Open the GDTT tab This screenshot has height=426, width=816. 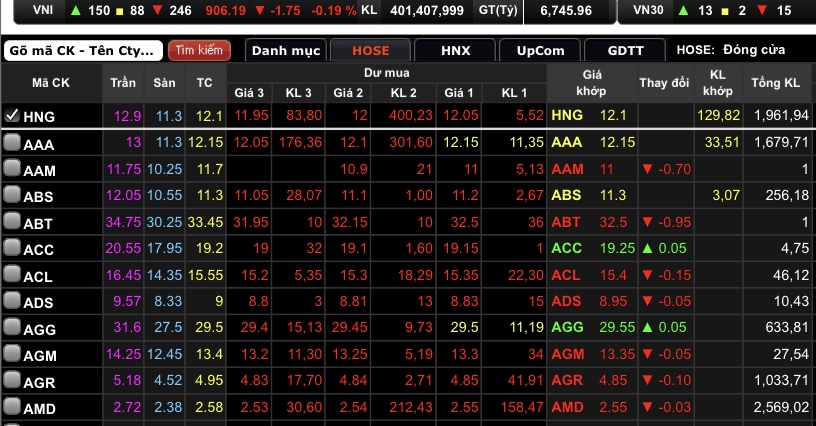pos(625,50)
